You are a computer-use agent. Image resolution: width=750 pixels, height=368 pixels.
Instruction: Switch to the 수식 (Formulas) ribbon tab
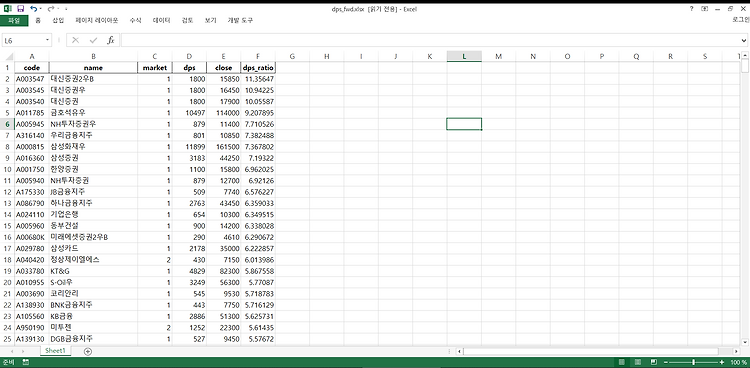[135, 21]
